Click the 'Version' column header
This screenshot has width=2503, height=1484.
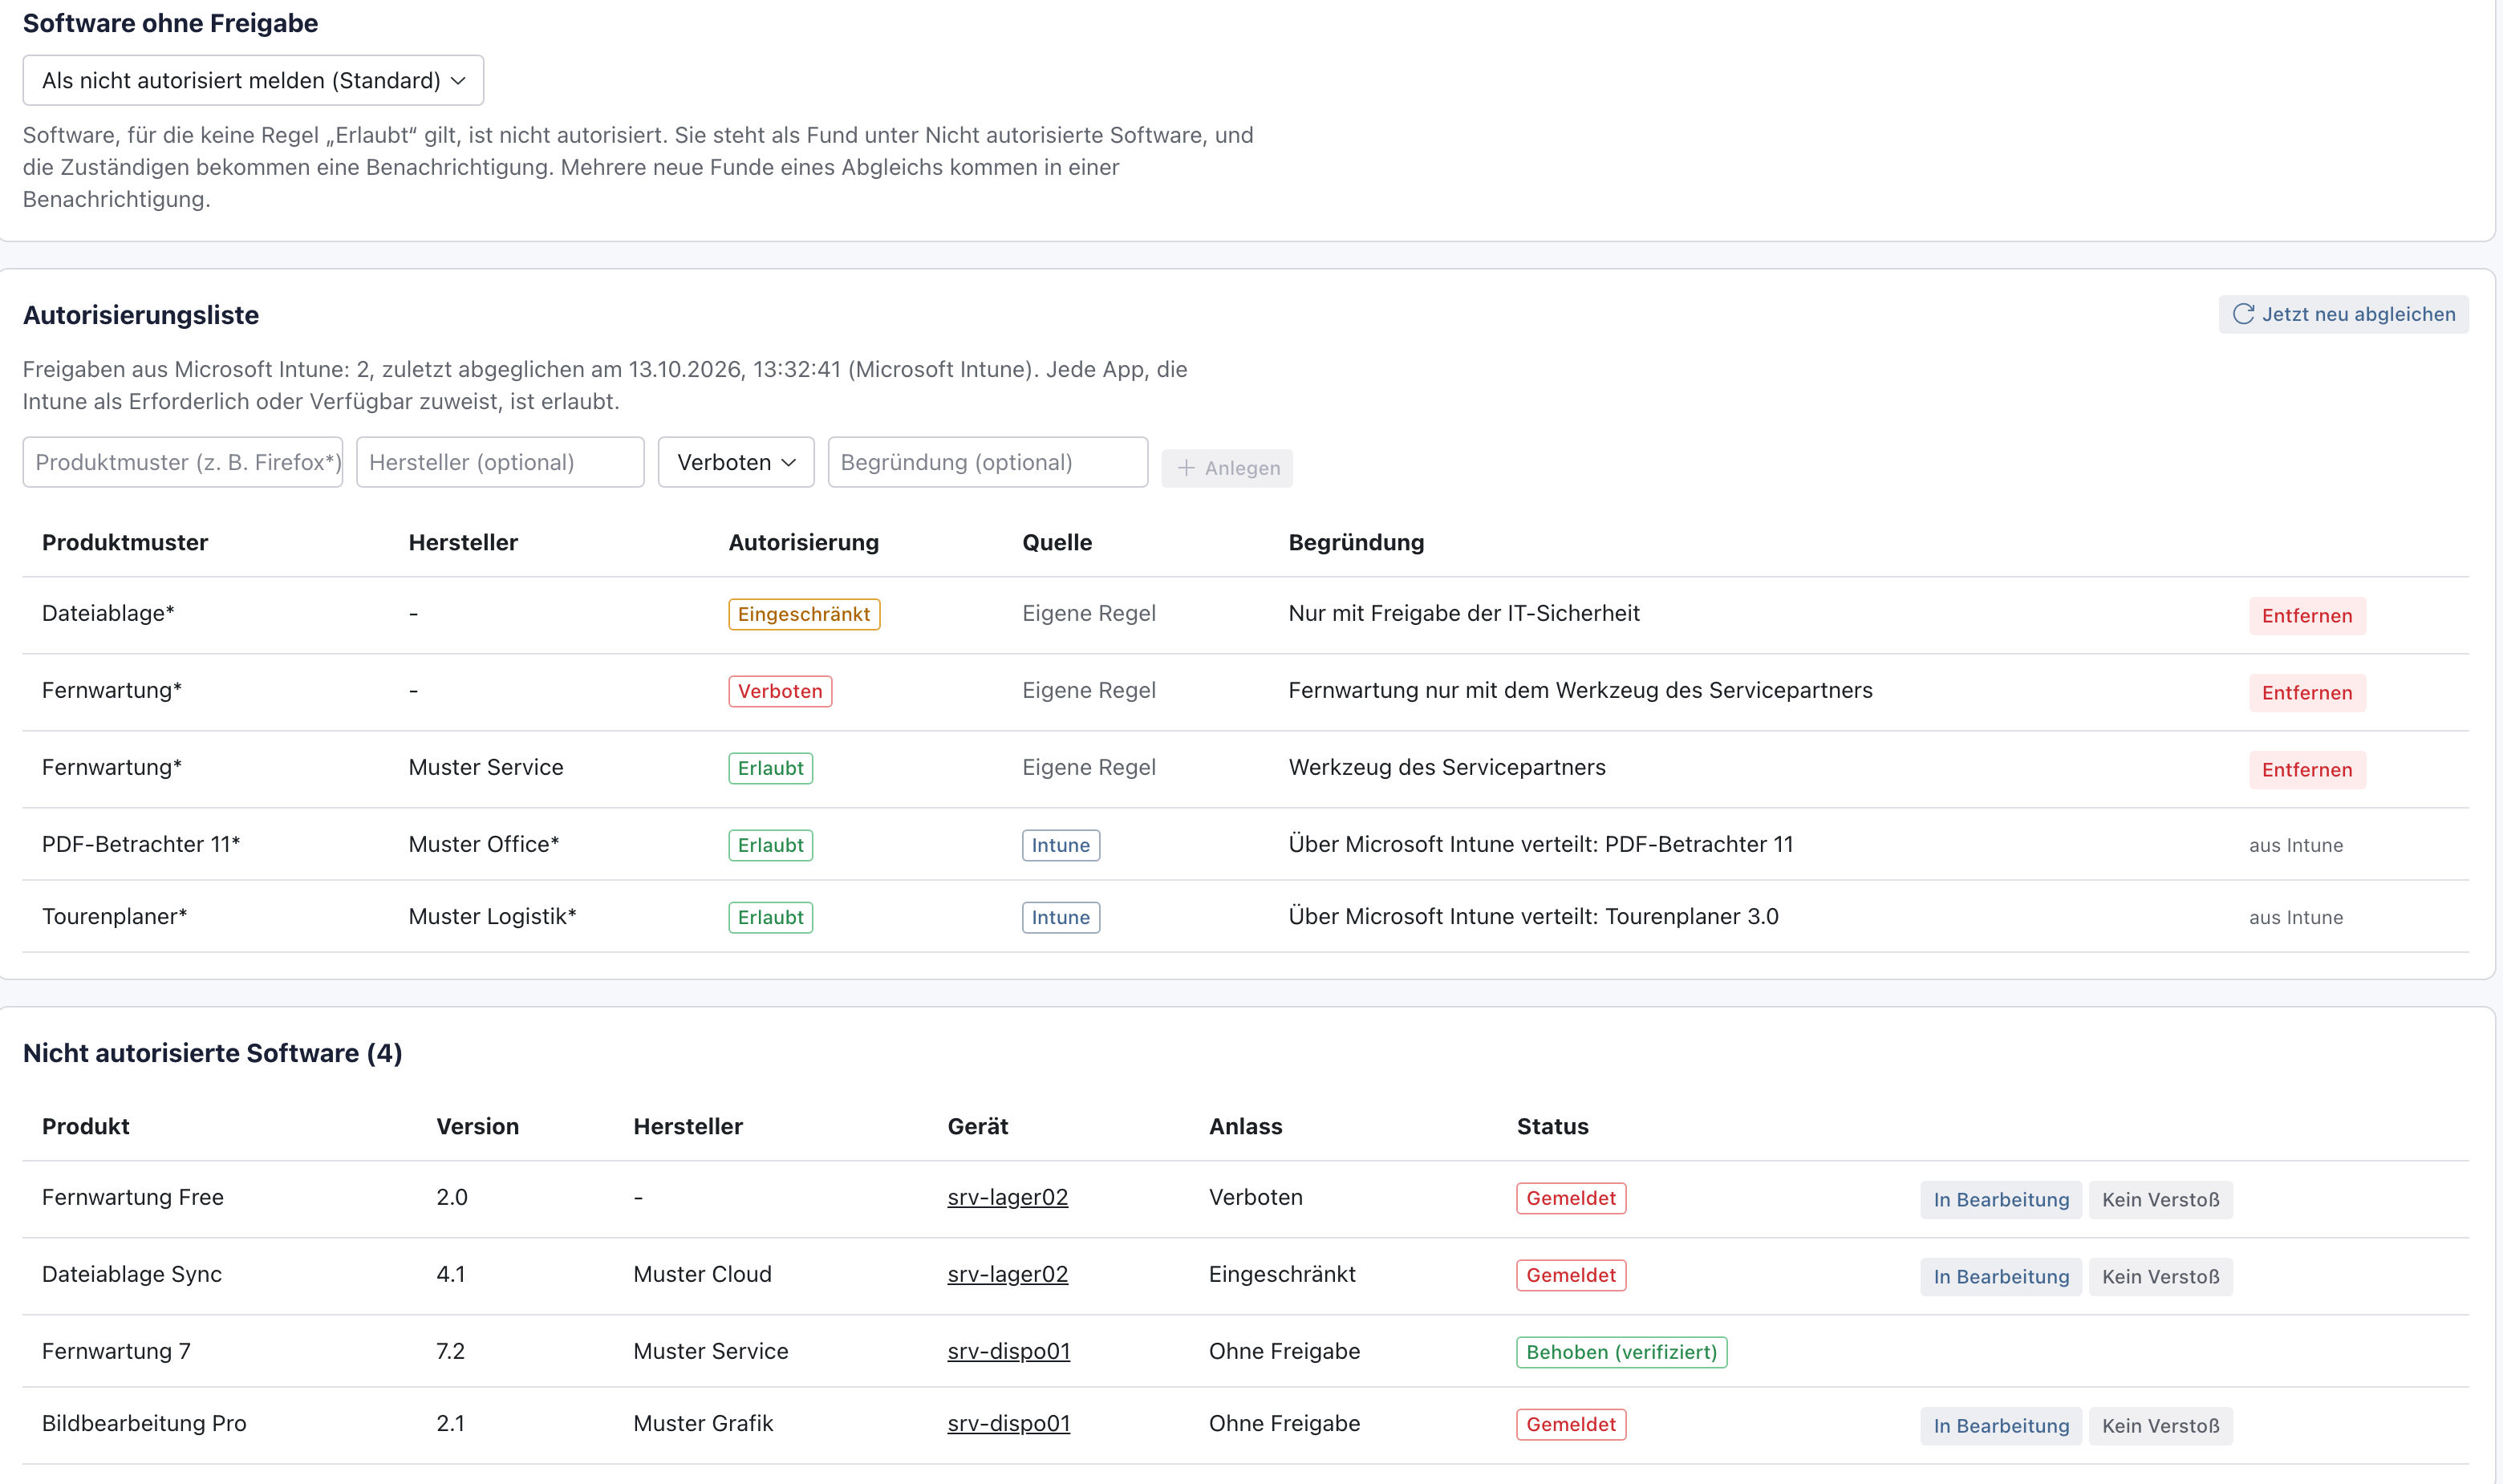(477, 1126)
